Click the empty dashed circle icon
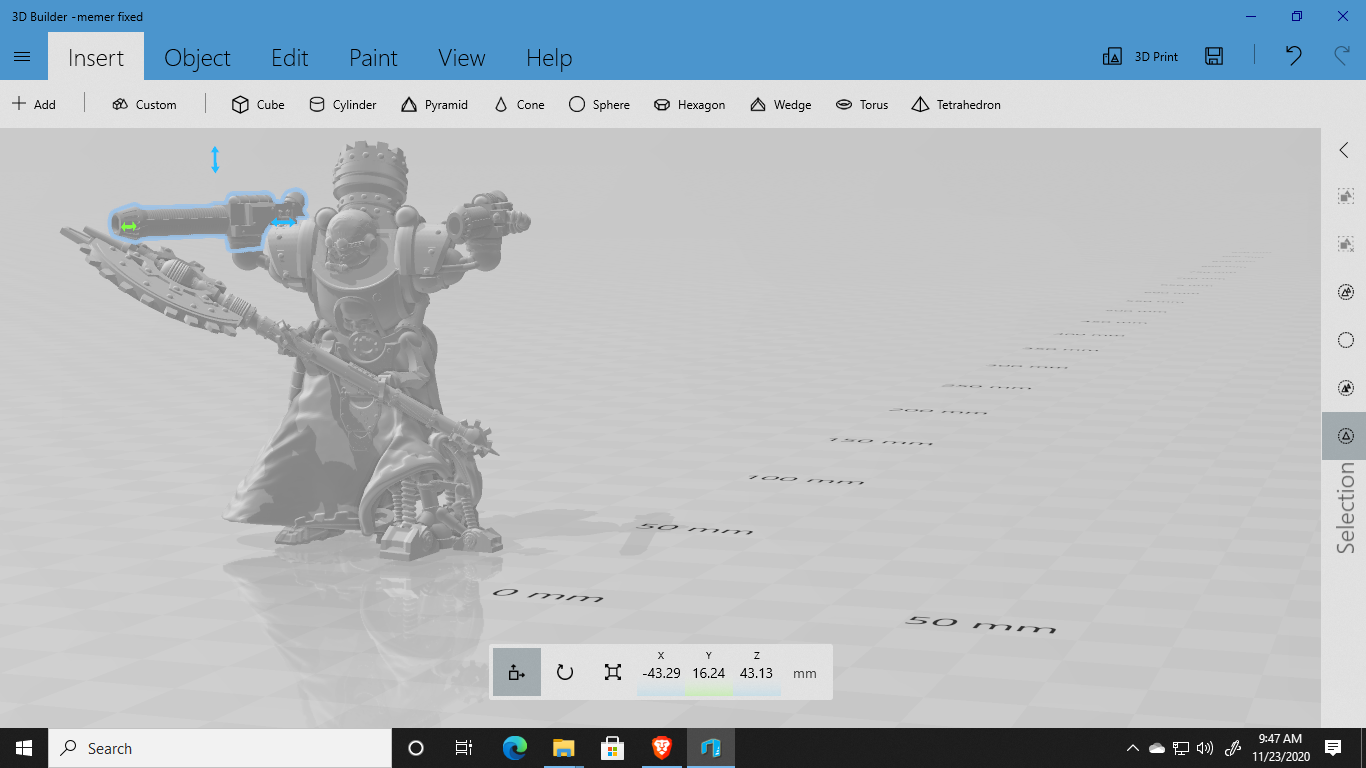Image resolution: width=1366 pixels, height=768 pixels. click(x=1346, y=340)
